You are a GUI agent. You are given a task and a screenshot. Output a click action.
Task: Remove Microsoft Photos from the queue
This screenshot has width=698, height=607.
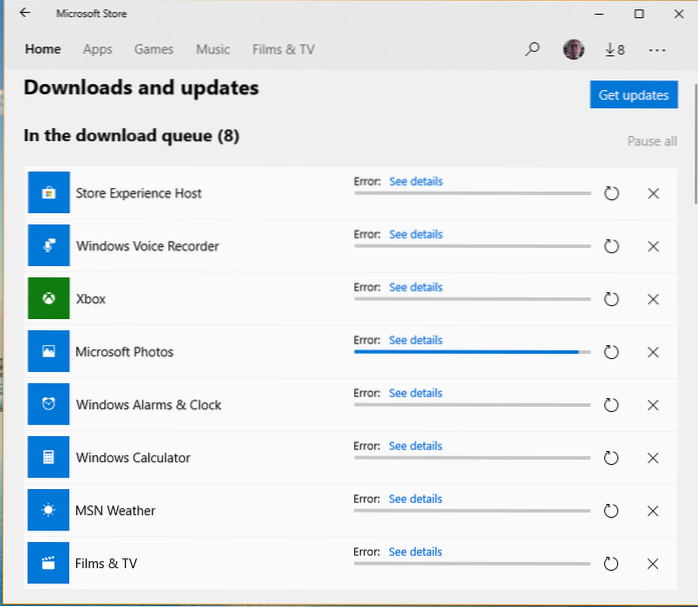pyautogui.click(x=653, y=352)
